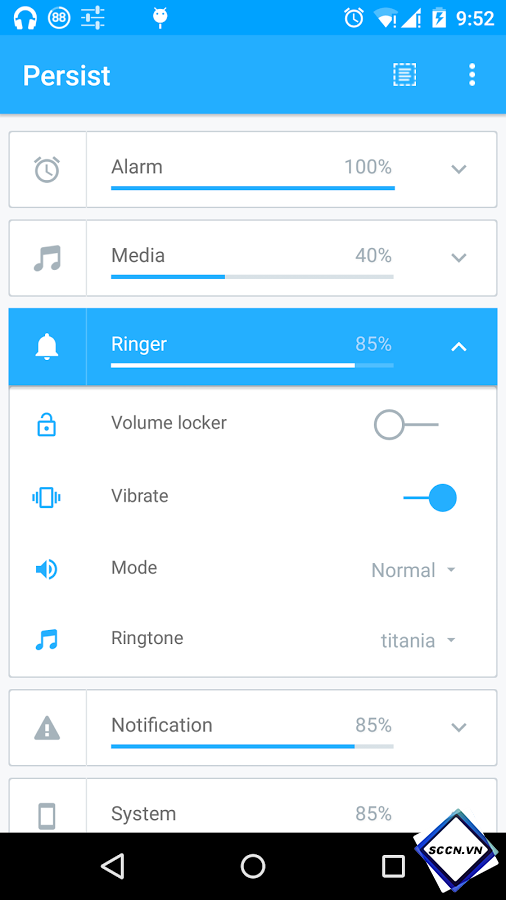This screenshot has height=900, width=506.
Task: Enable the Volume locker switch
Action: pos(406,425)
